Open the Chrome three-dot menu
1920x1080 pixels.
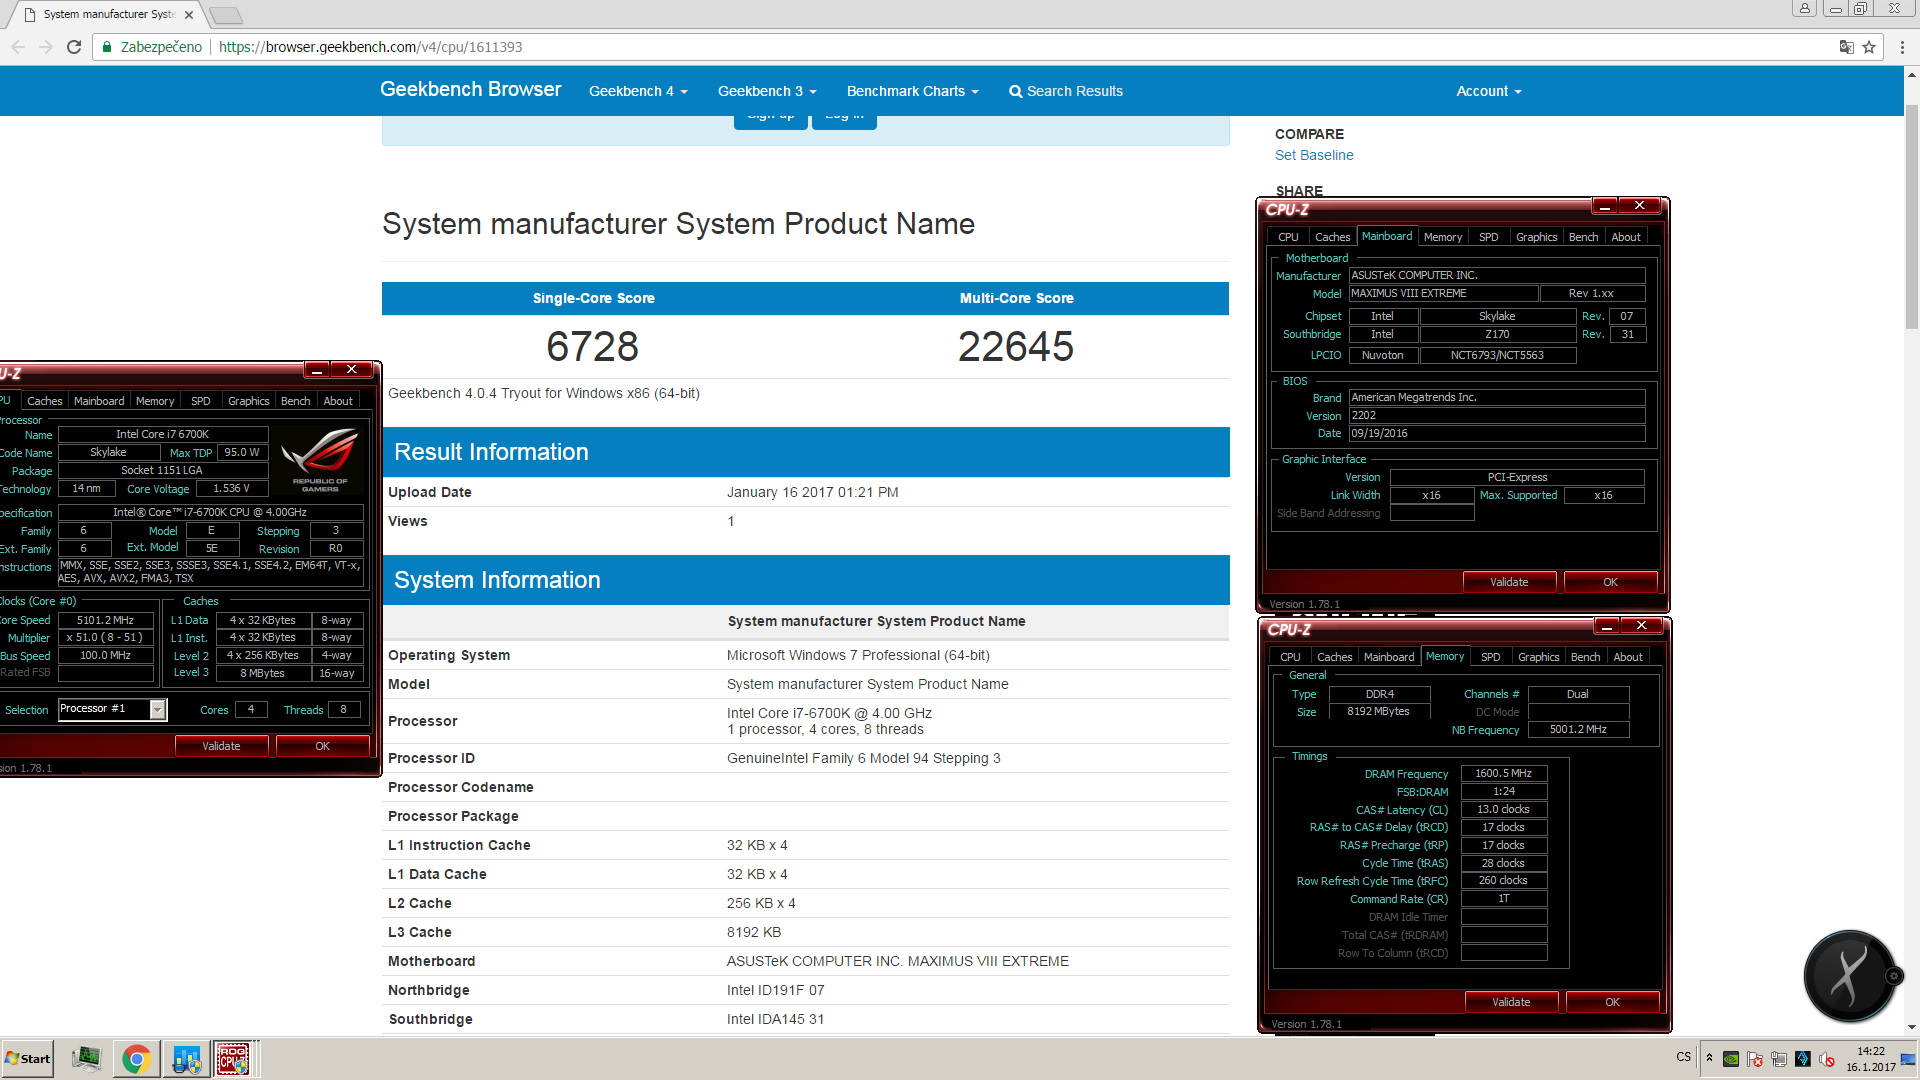(1902, 47)
